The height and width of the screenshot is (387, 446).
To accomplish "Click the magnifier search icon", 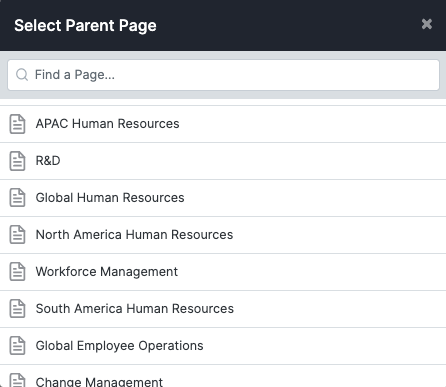I will pyautogui.click(x=22, y=75).
